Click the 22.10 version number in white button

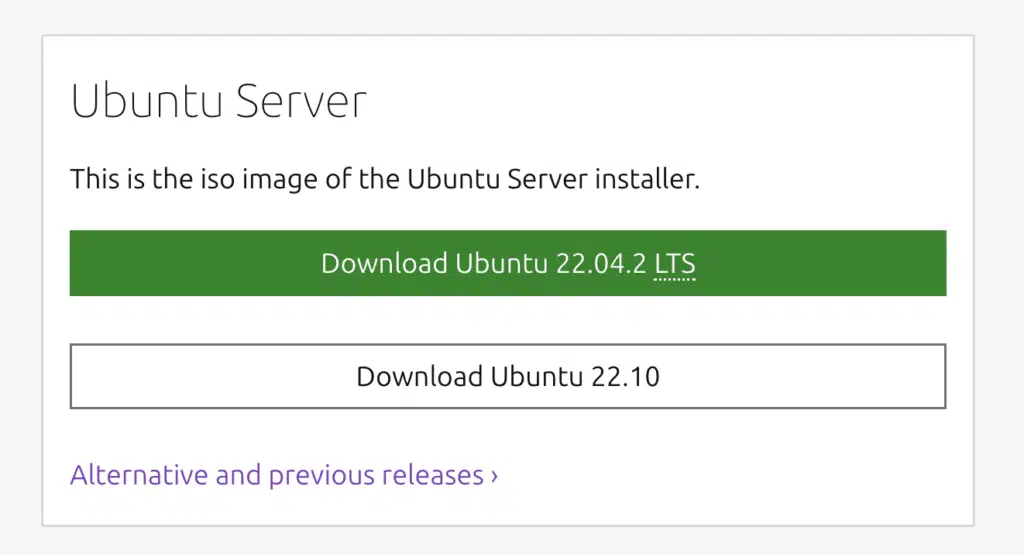pyautogui.click(x=626, y=377)
